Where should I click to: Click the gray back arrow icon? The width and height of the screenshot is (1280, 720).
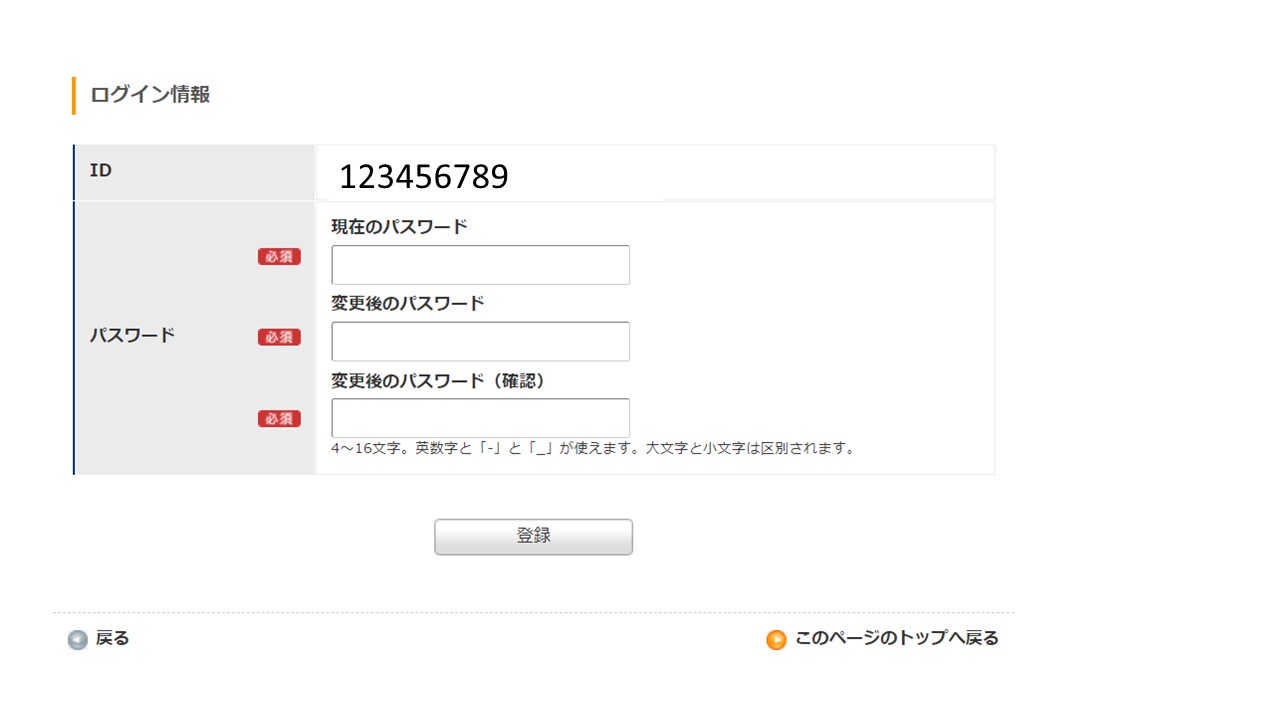78,640
